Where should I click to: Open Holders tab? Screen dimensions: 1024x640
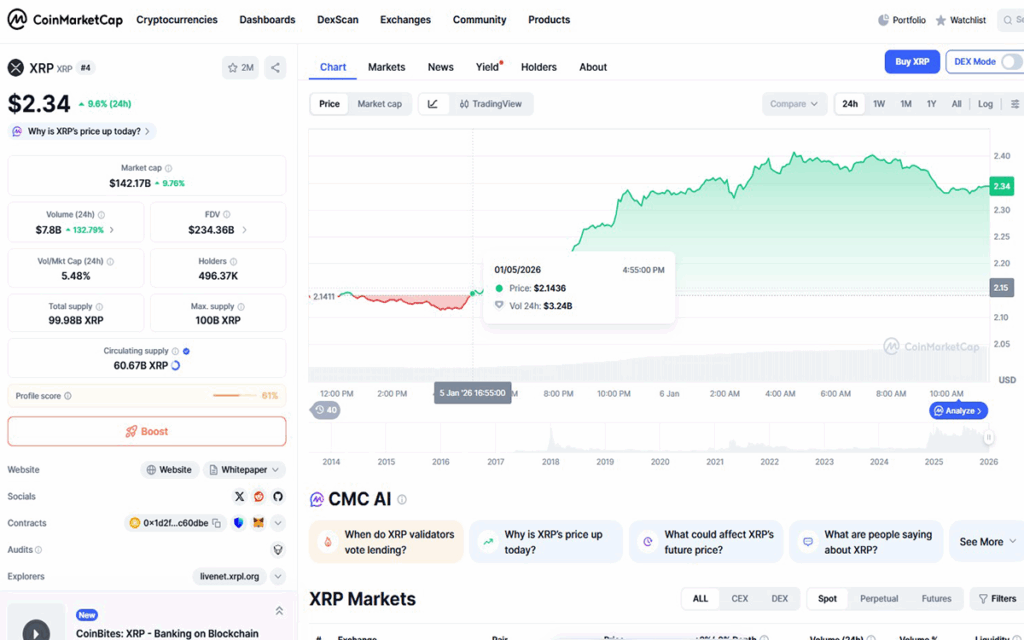point(539,67)
